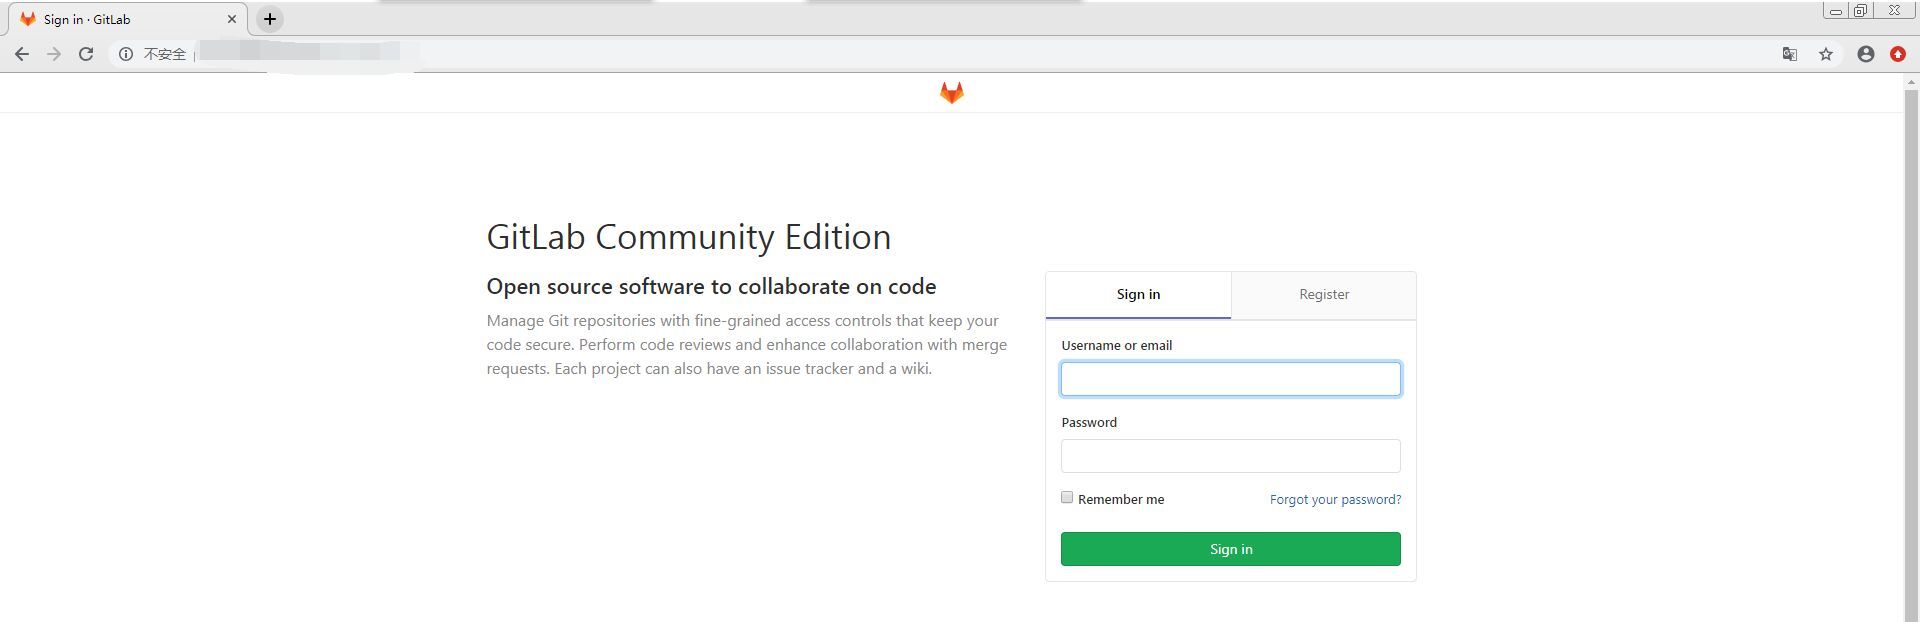
Task: Close the browser window
Action: [1894, 11]
